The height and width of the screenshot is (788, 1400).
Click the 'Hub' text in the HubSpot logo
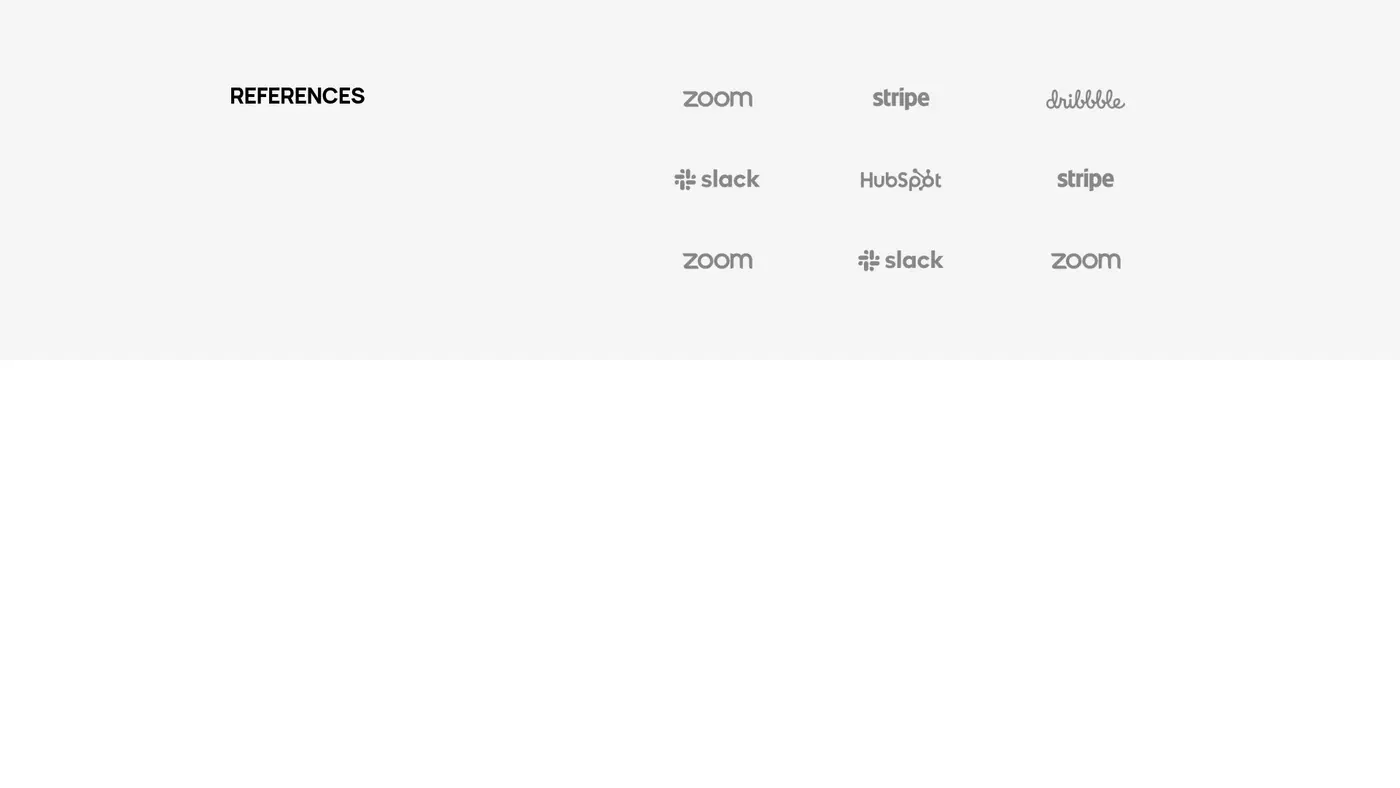879,180
